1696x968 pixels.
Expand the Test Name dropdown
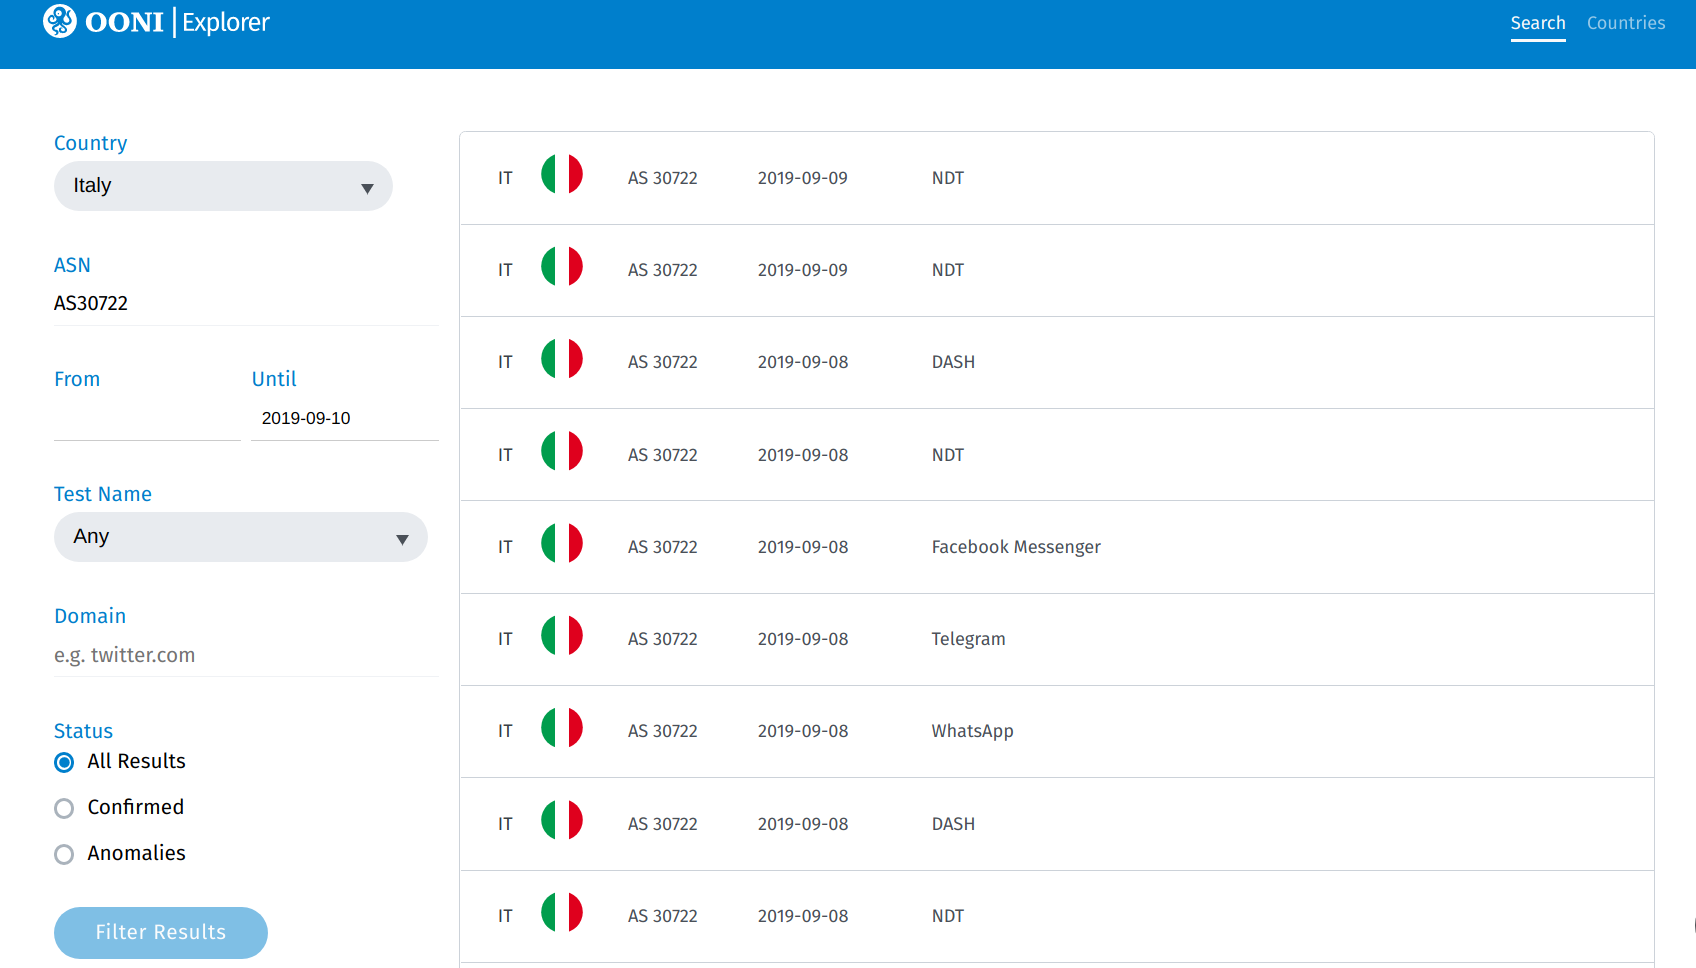pos(240,537)
